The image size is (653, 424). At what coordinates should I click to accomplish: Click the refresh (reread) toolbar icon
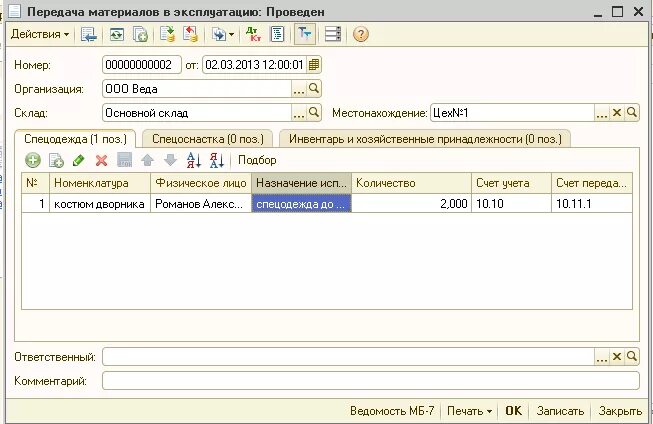tap(117, 34)
